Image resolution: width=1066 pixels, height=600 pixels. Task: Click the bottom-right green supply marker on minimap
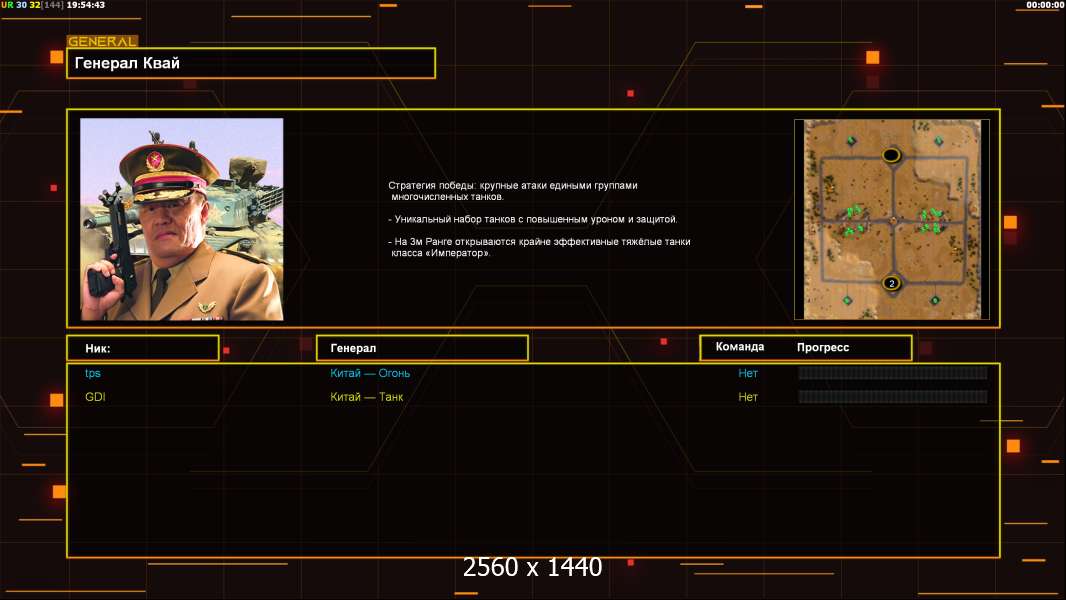[935, 300]
